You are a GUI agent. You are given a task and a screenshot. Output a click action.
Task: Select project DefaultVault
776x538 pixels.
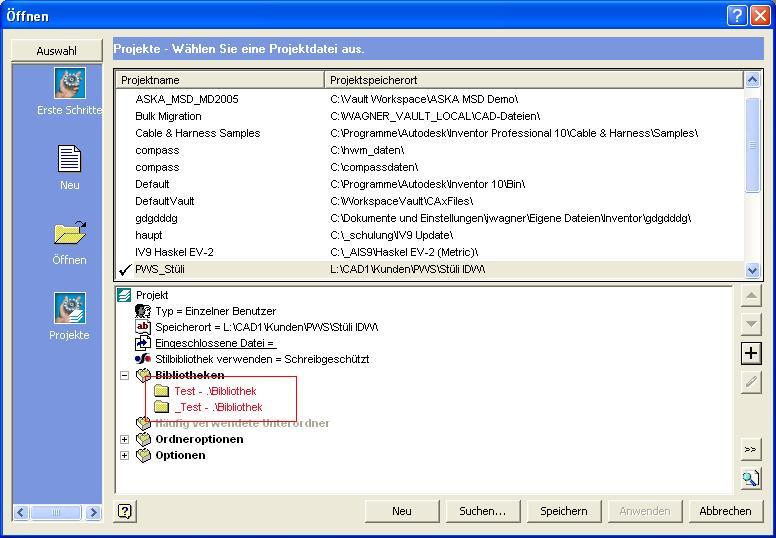(430, 201)
